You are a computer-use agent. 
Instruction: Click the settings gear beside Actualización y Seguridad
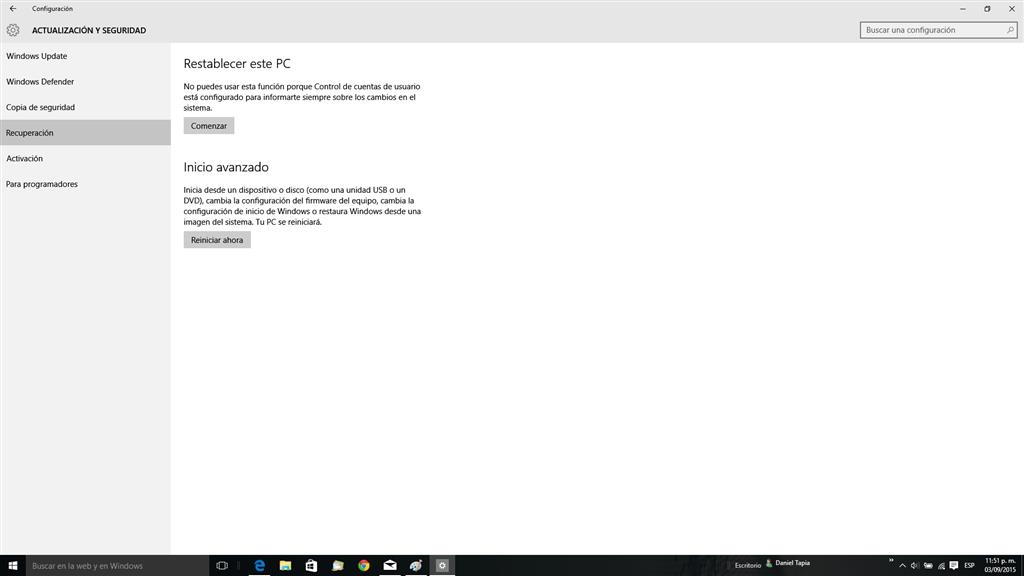click(x=13, y=30)
